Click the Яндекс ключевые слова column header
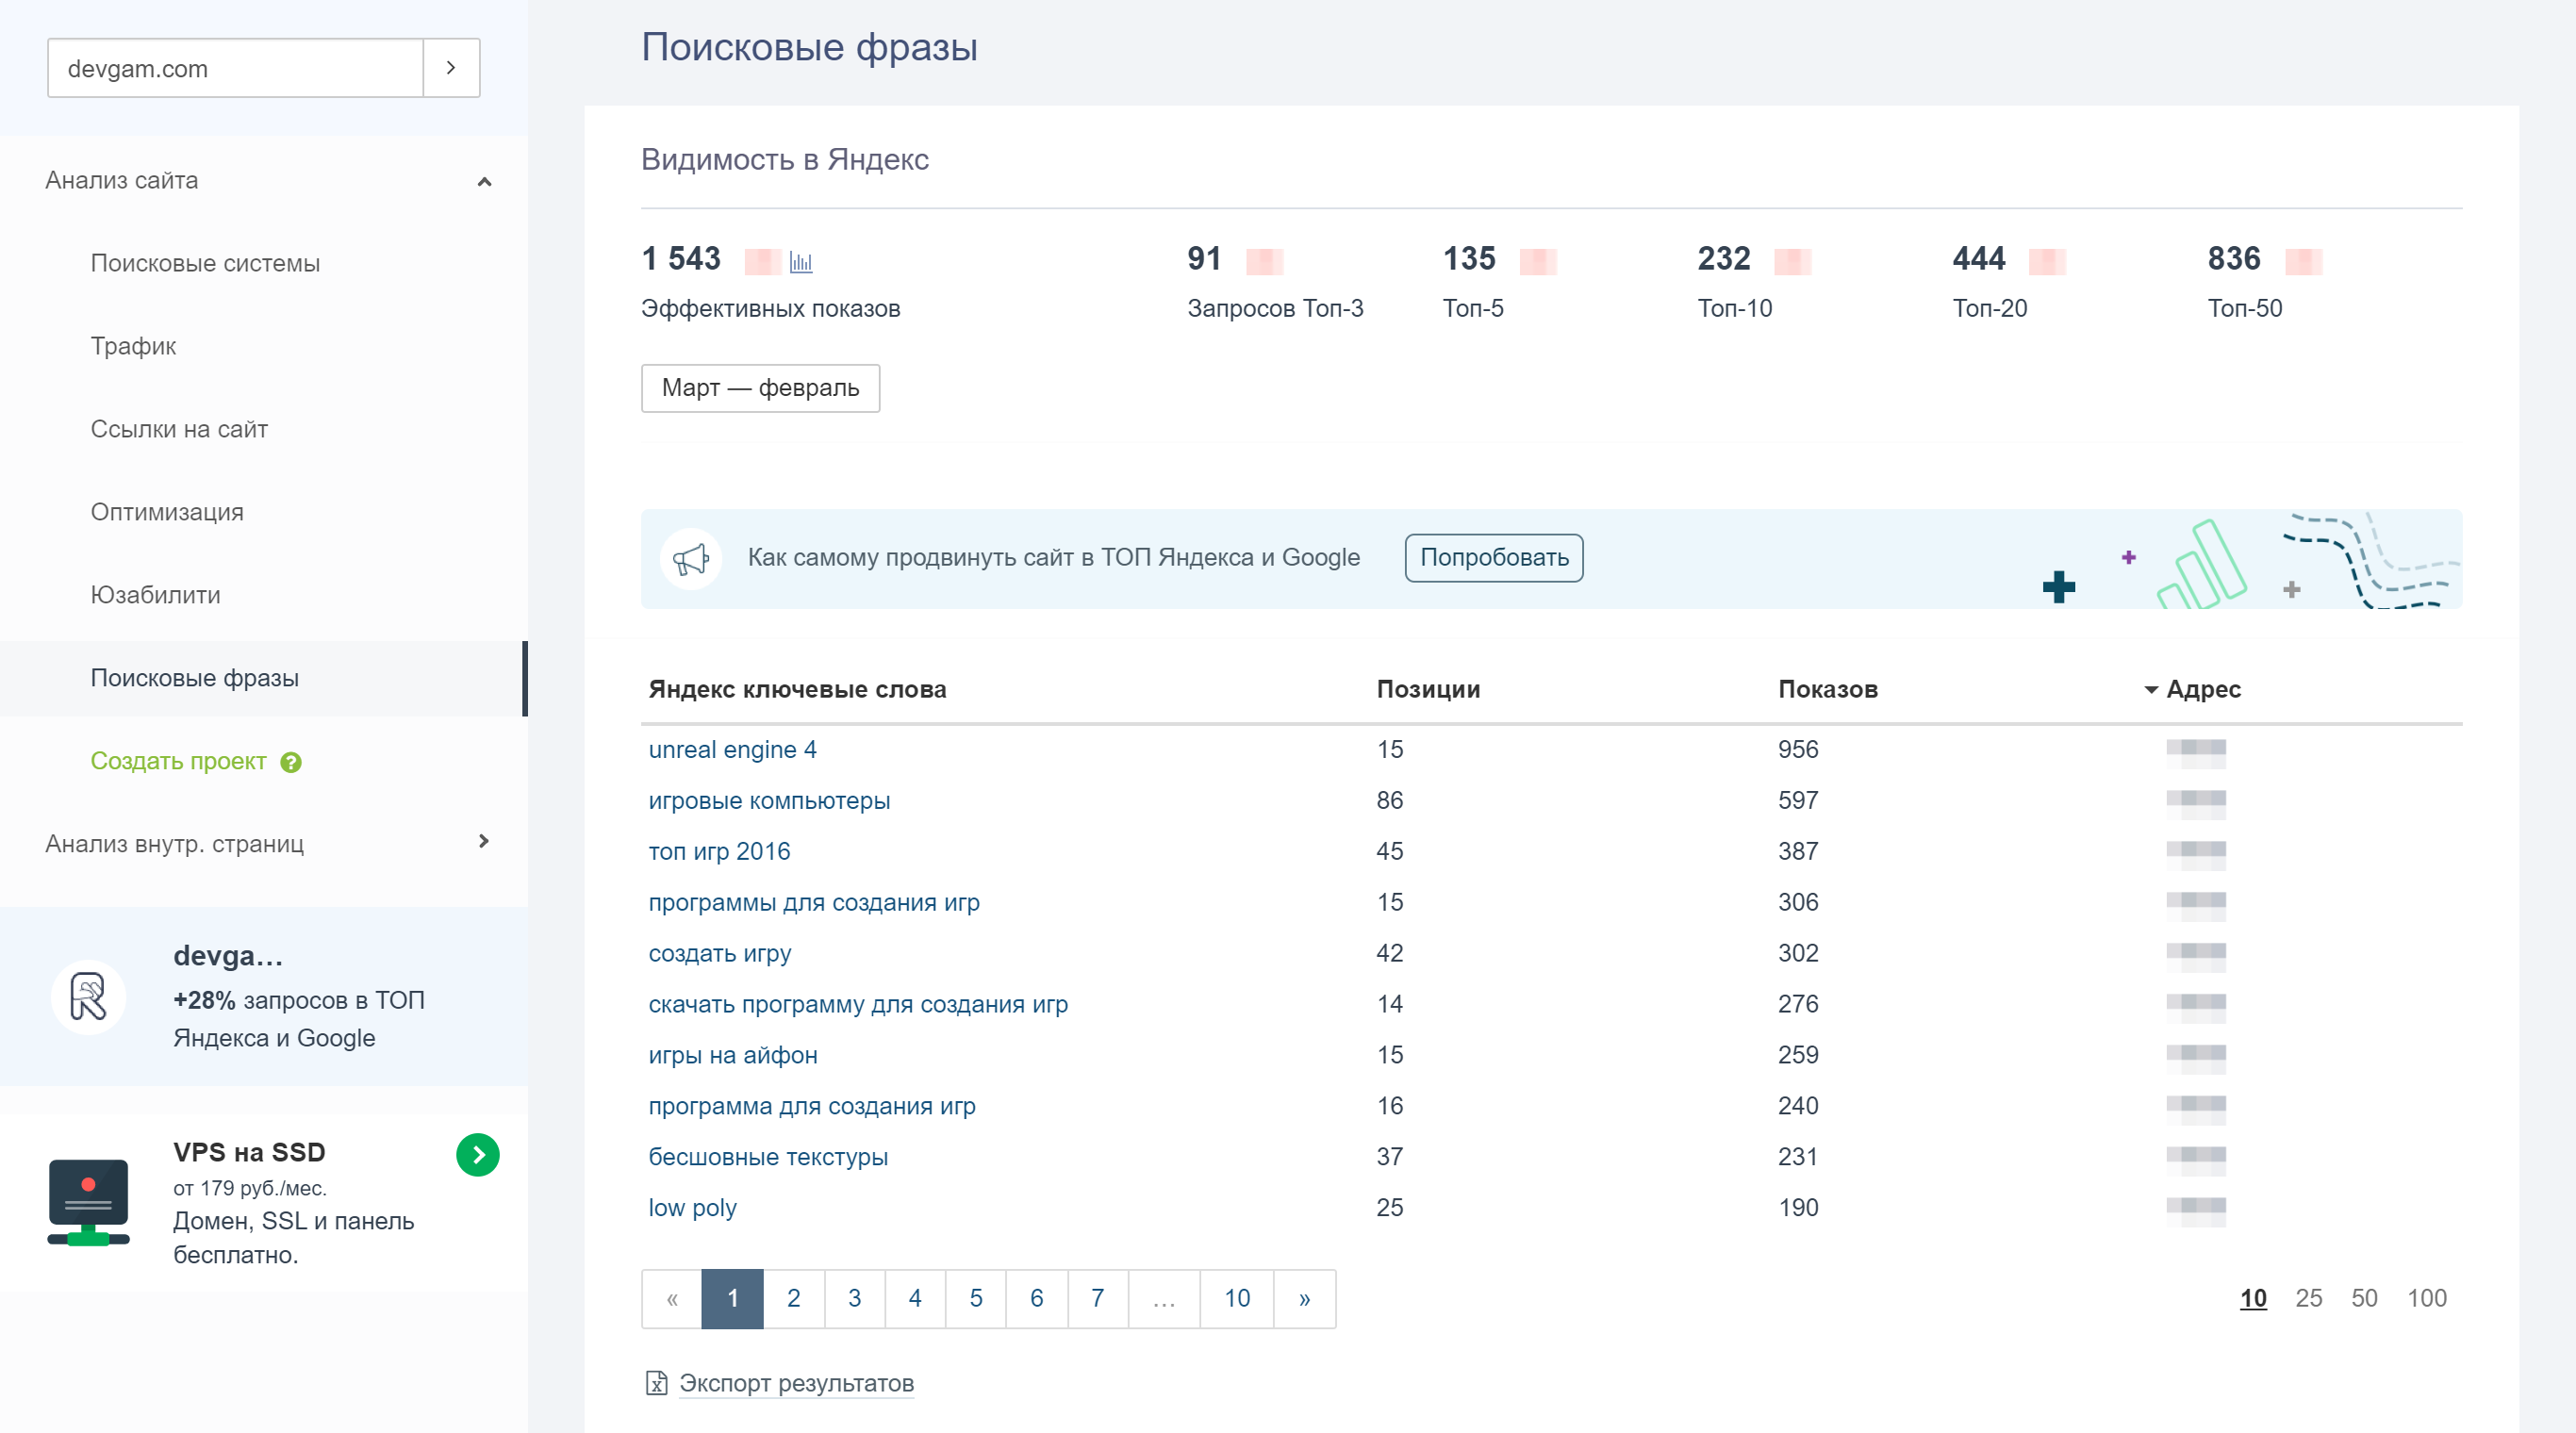 pyautogui.click(x=797, y=689)
